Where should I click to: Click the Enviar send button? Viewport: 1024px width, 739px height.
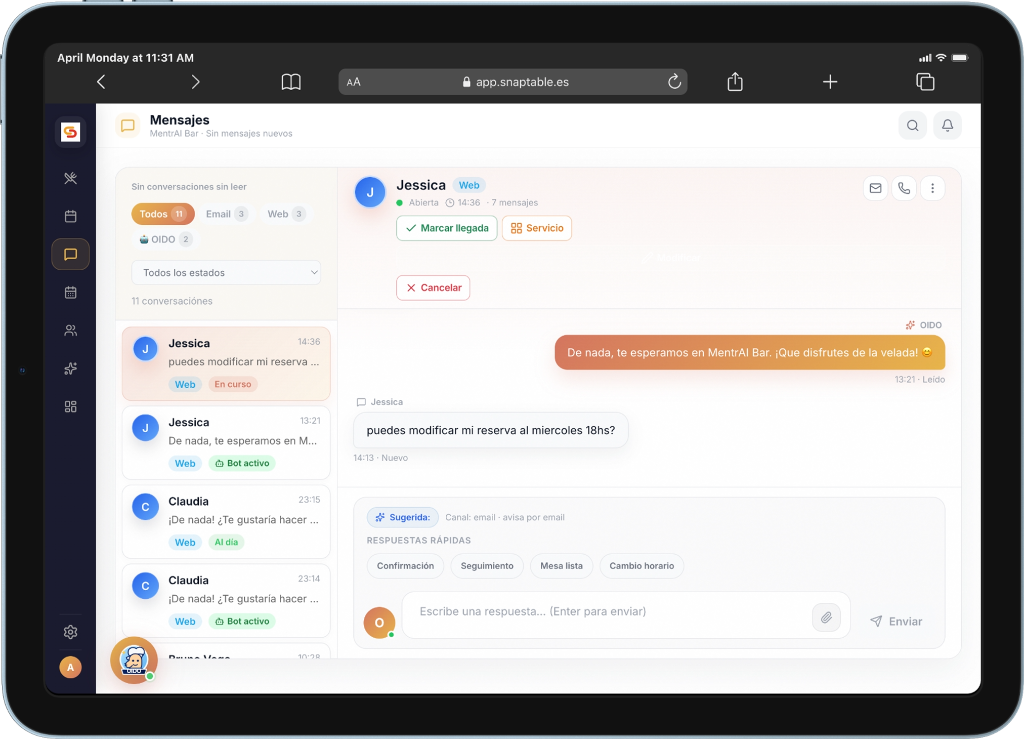(x=896, y=621)
